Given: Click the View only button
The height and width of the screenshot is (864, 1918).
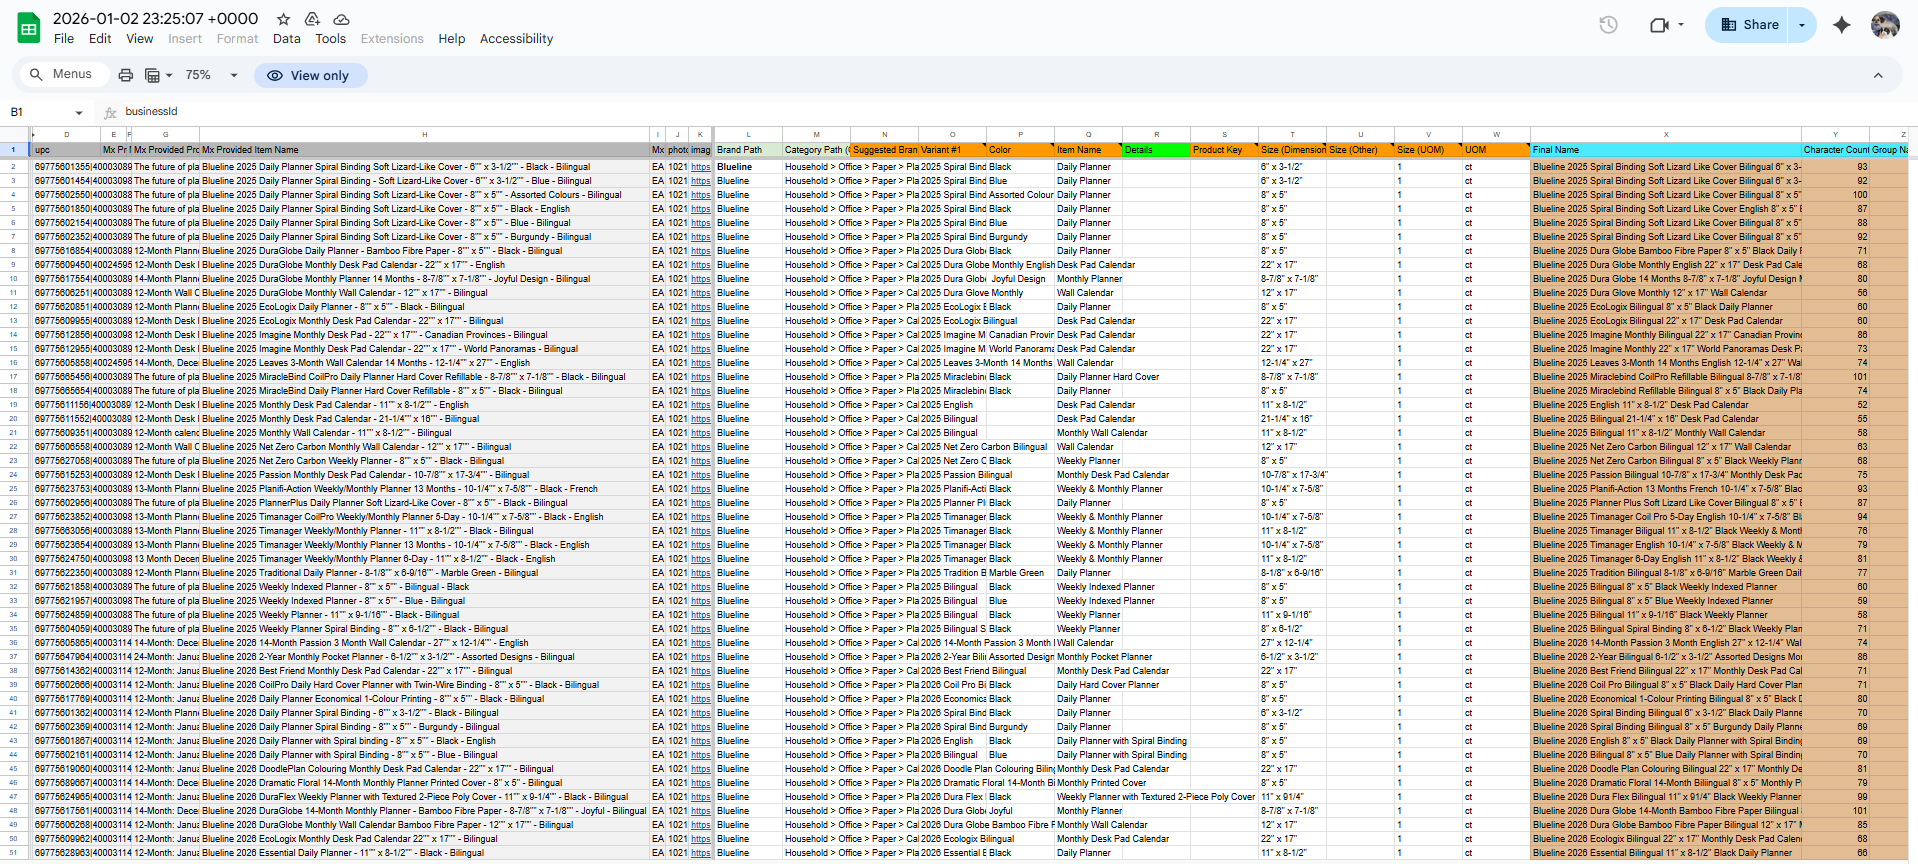Looking at the screenshot, I should (x=310, y=75).
